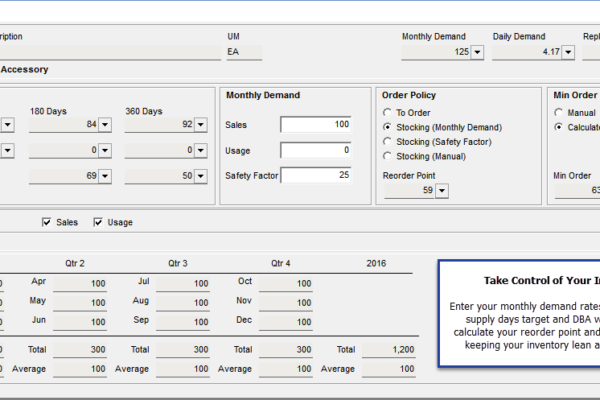Screen dimensions: 600x400
Task: Select the To Order policy radio button
Action: point(387,113)
